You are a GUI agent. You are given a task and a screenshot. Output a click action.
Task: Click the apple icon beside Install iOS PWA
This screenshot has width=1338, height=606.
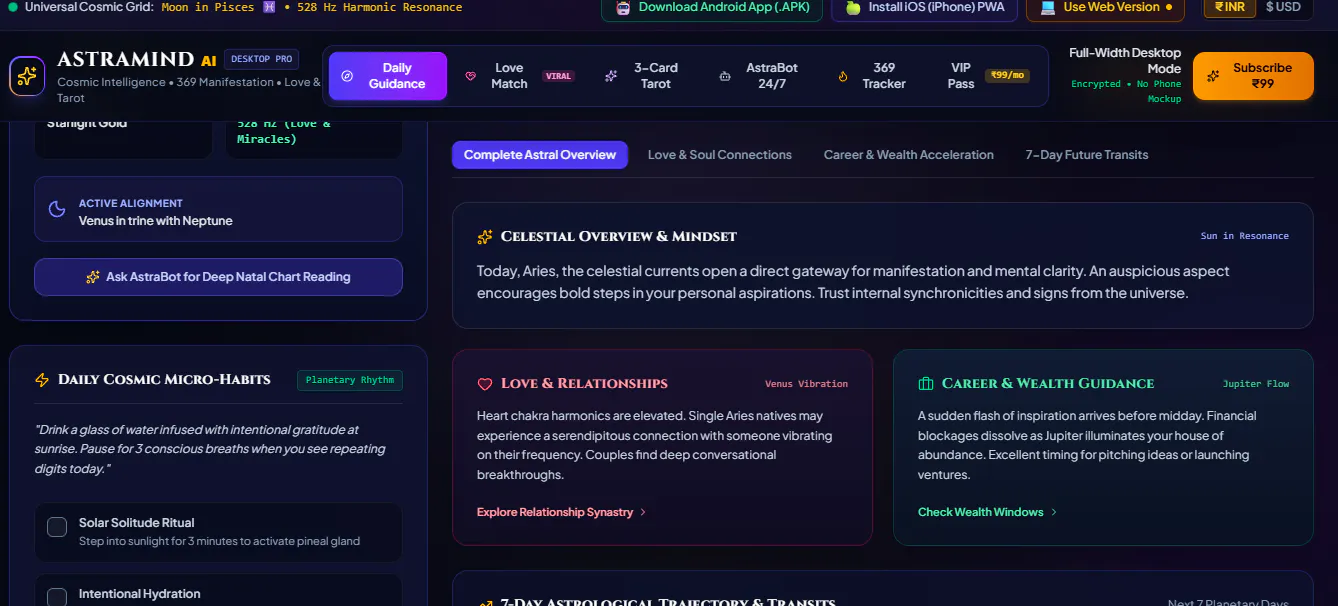(x=853, y=7)
